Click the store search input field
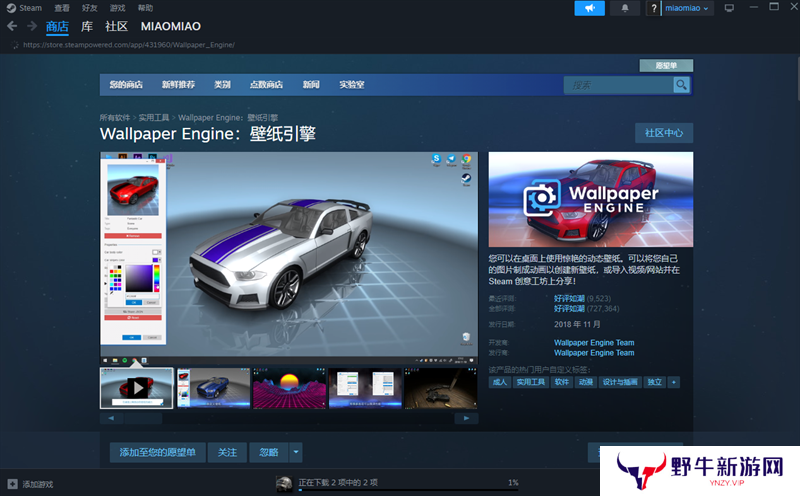800x496 pixels. pyautogui.click(x=618, y=85)
